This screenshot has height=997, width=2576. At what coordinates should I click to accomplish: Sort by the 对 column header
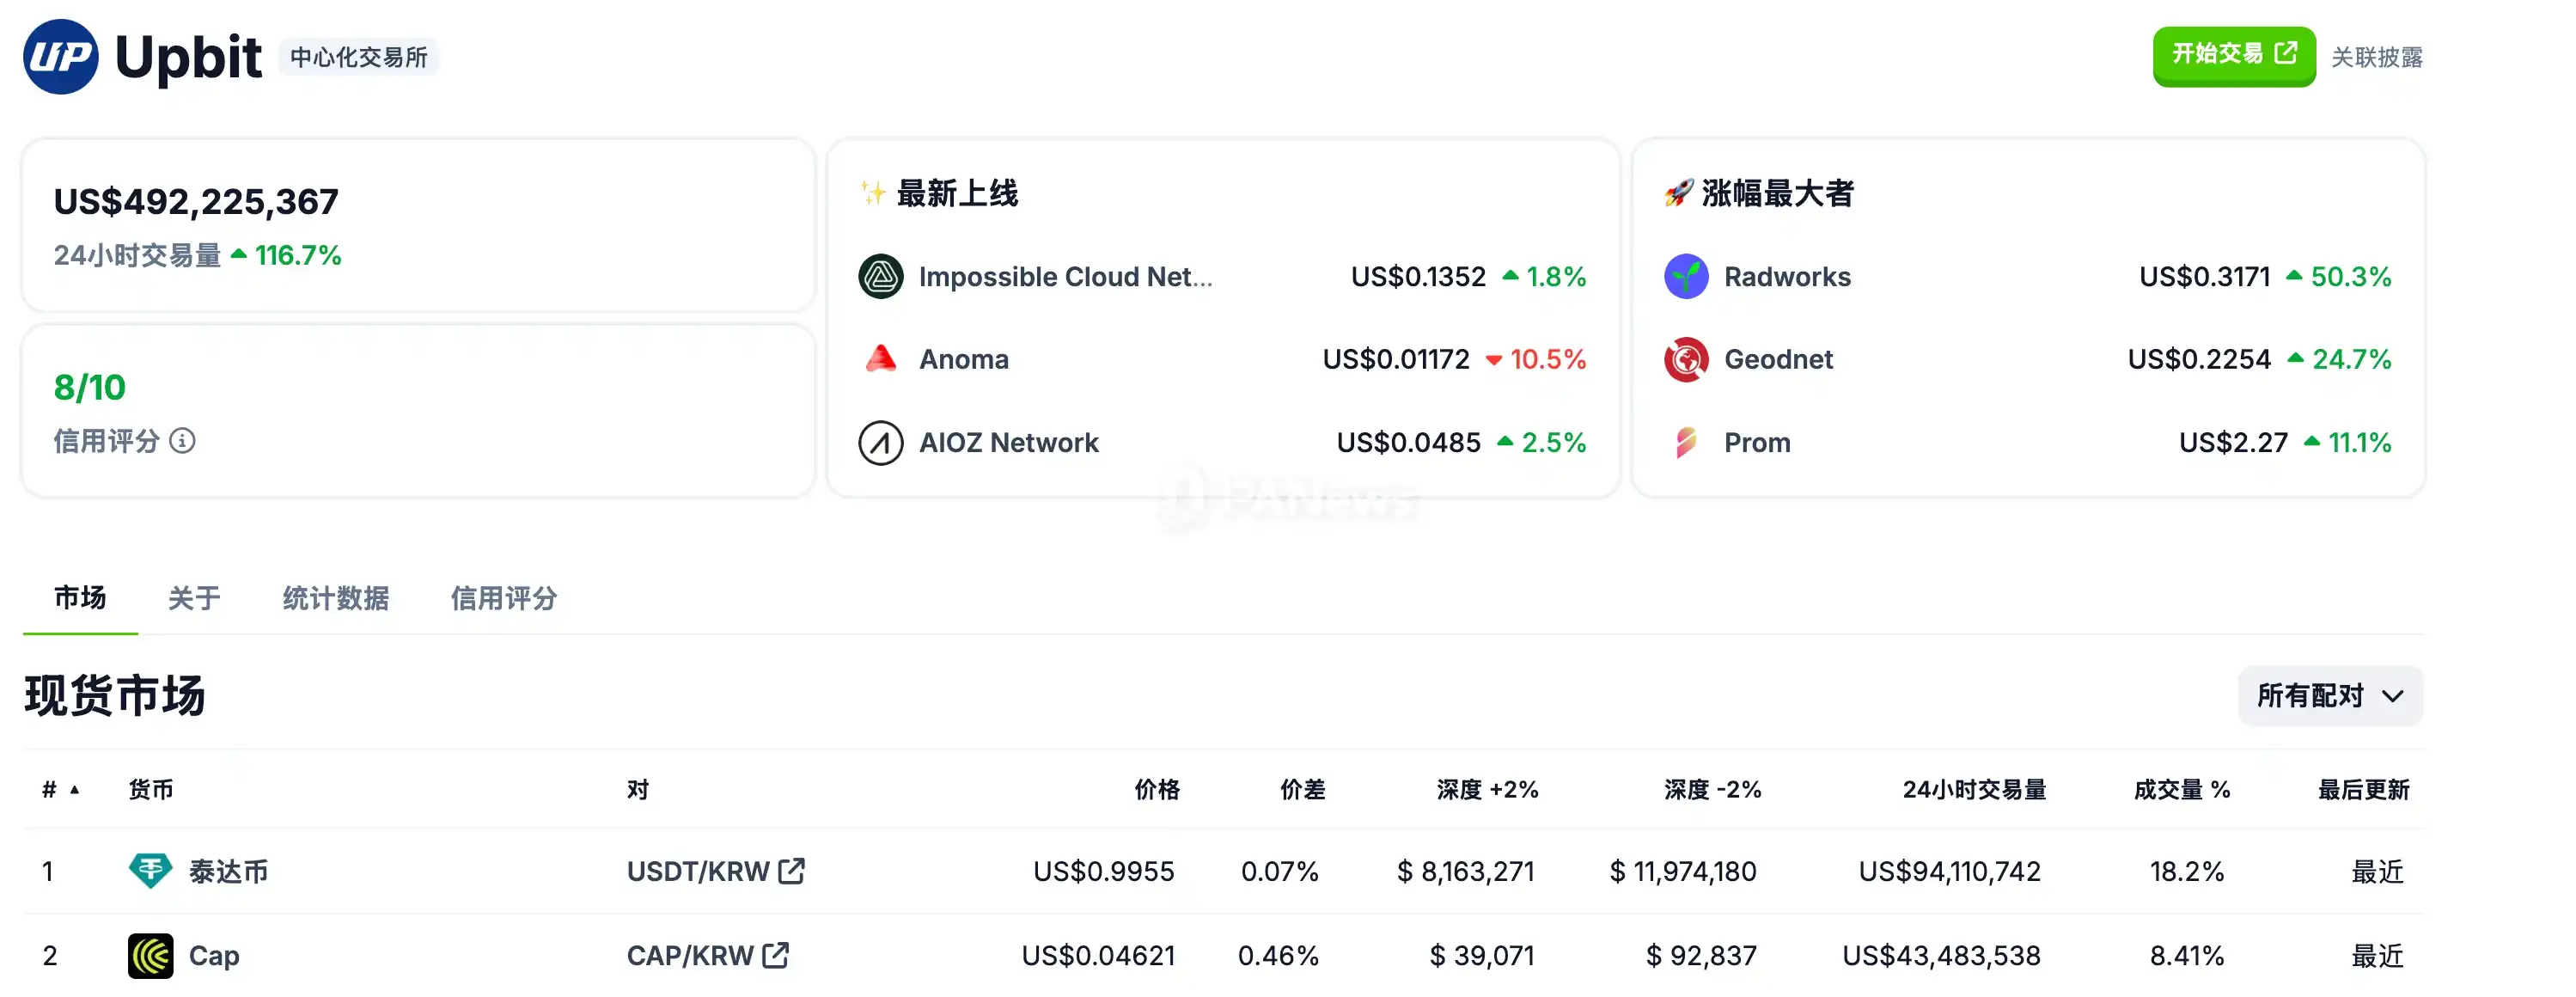[x=638, y=790]
